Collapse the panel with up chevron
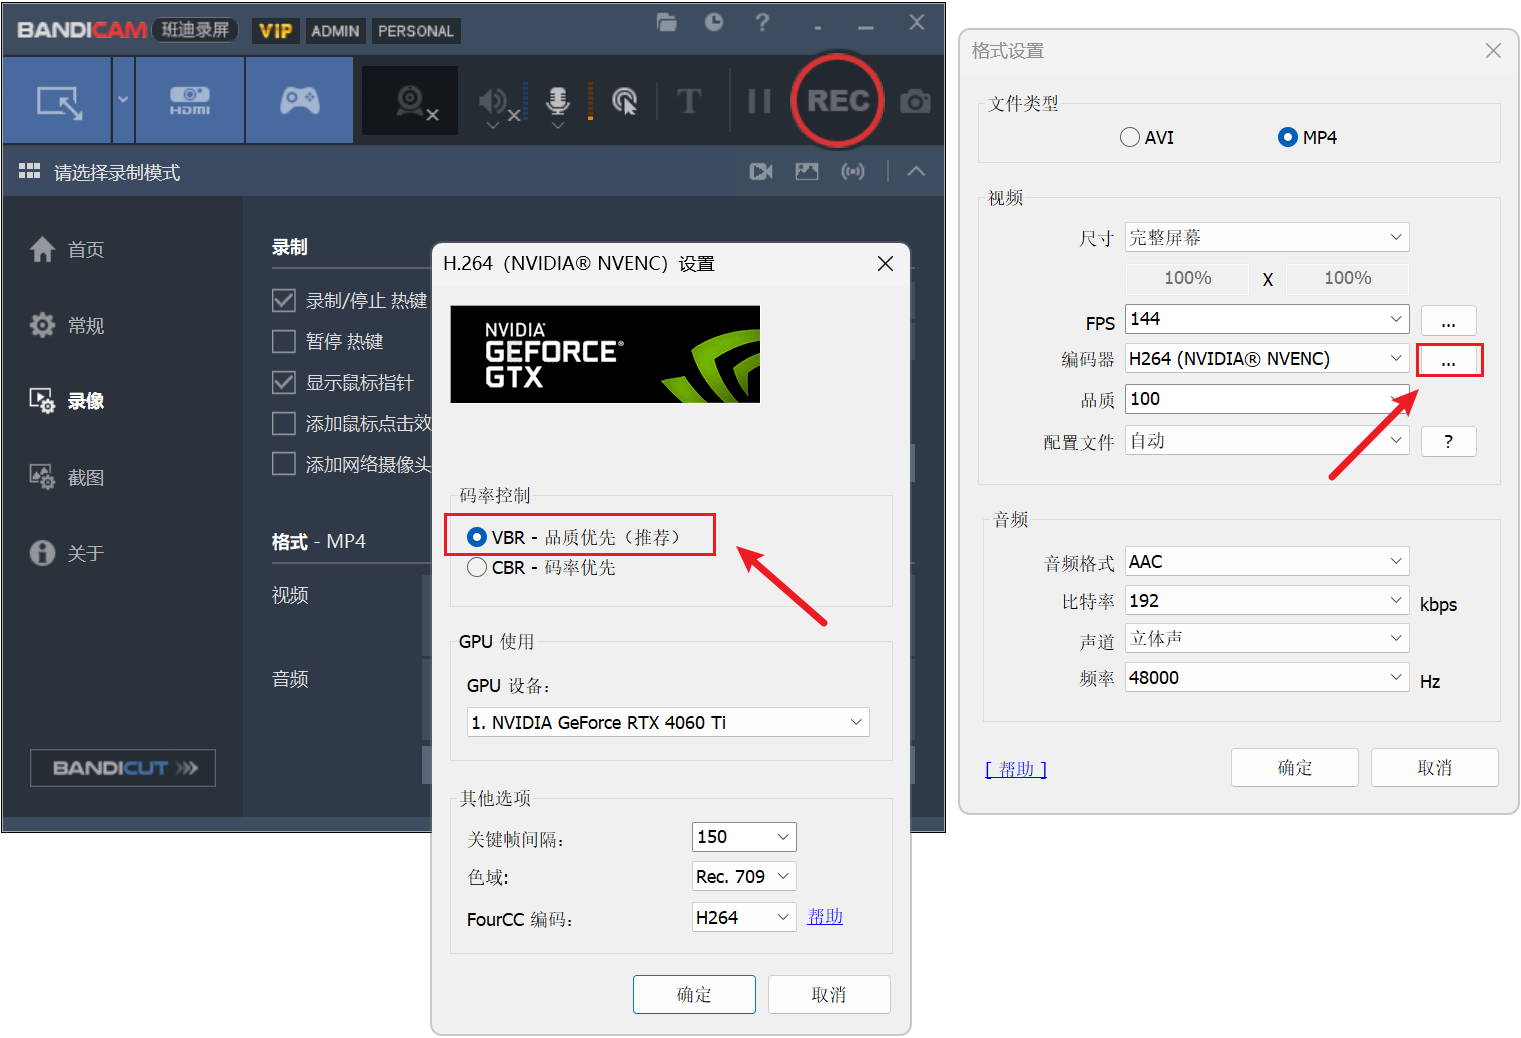This screenshot has height=1038, width=1521. [x=916, y=172]
